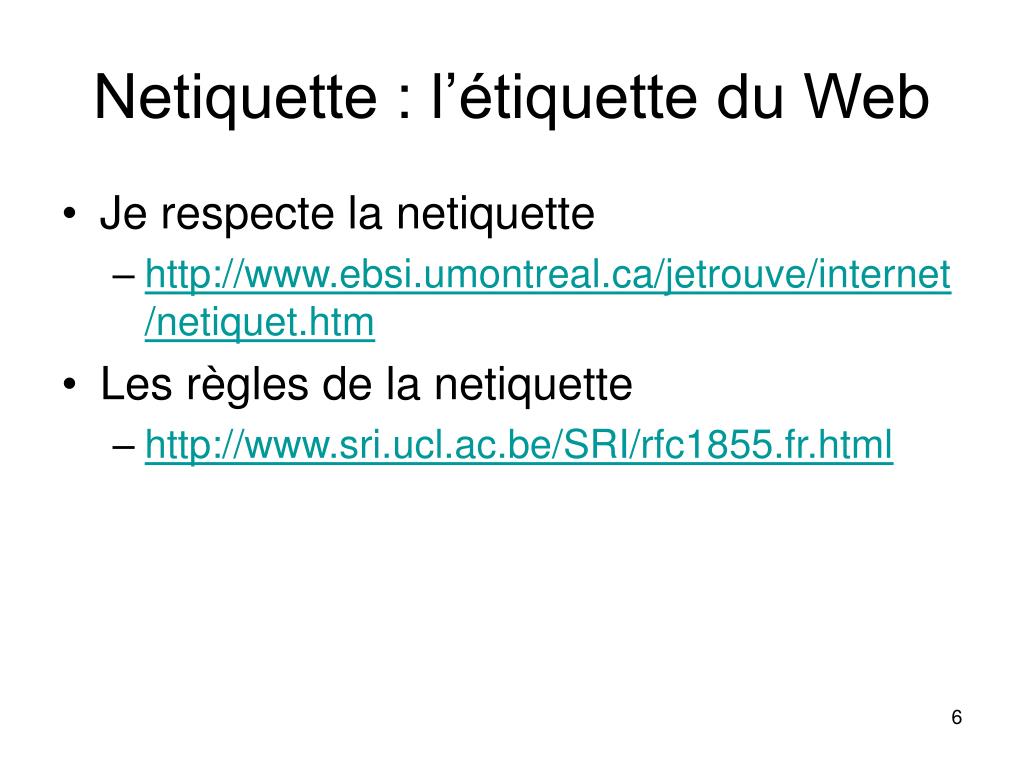Click the /netiquet.htm link continuation line
This screenshot has height=768, width=1024.
pos(259,322)
